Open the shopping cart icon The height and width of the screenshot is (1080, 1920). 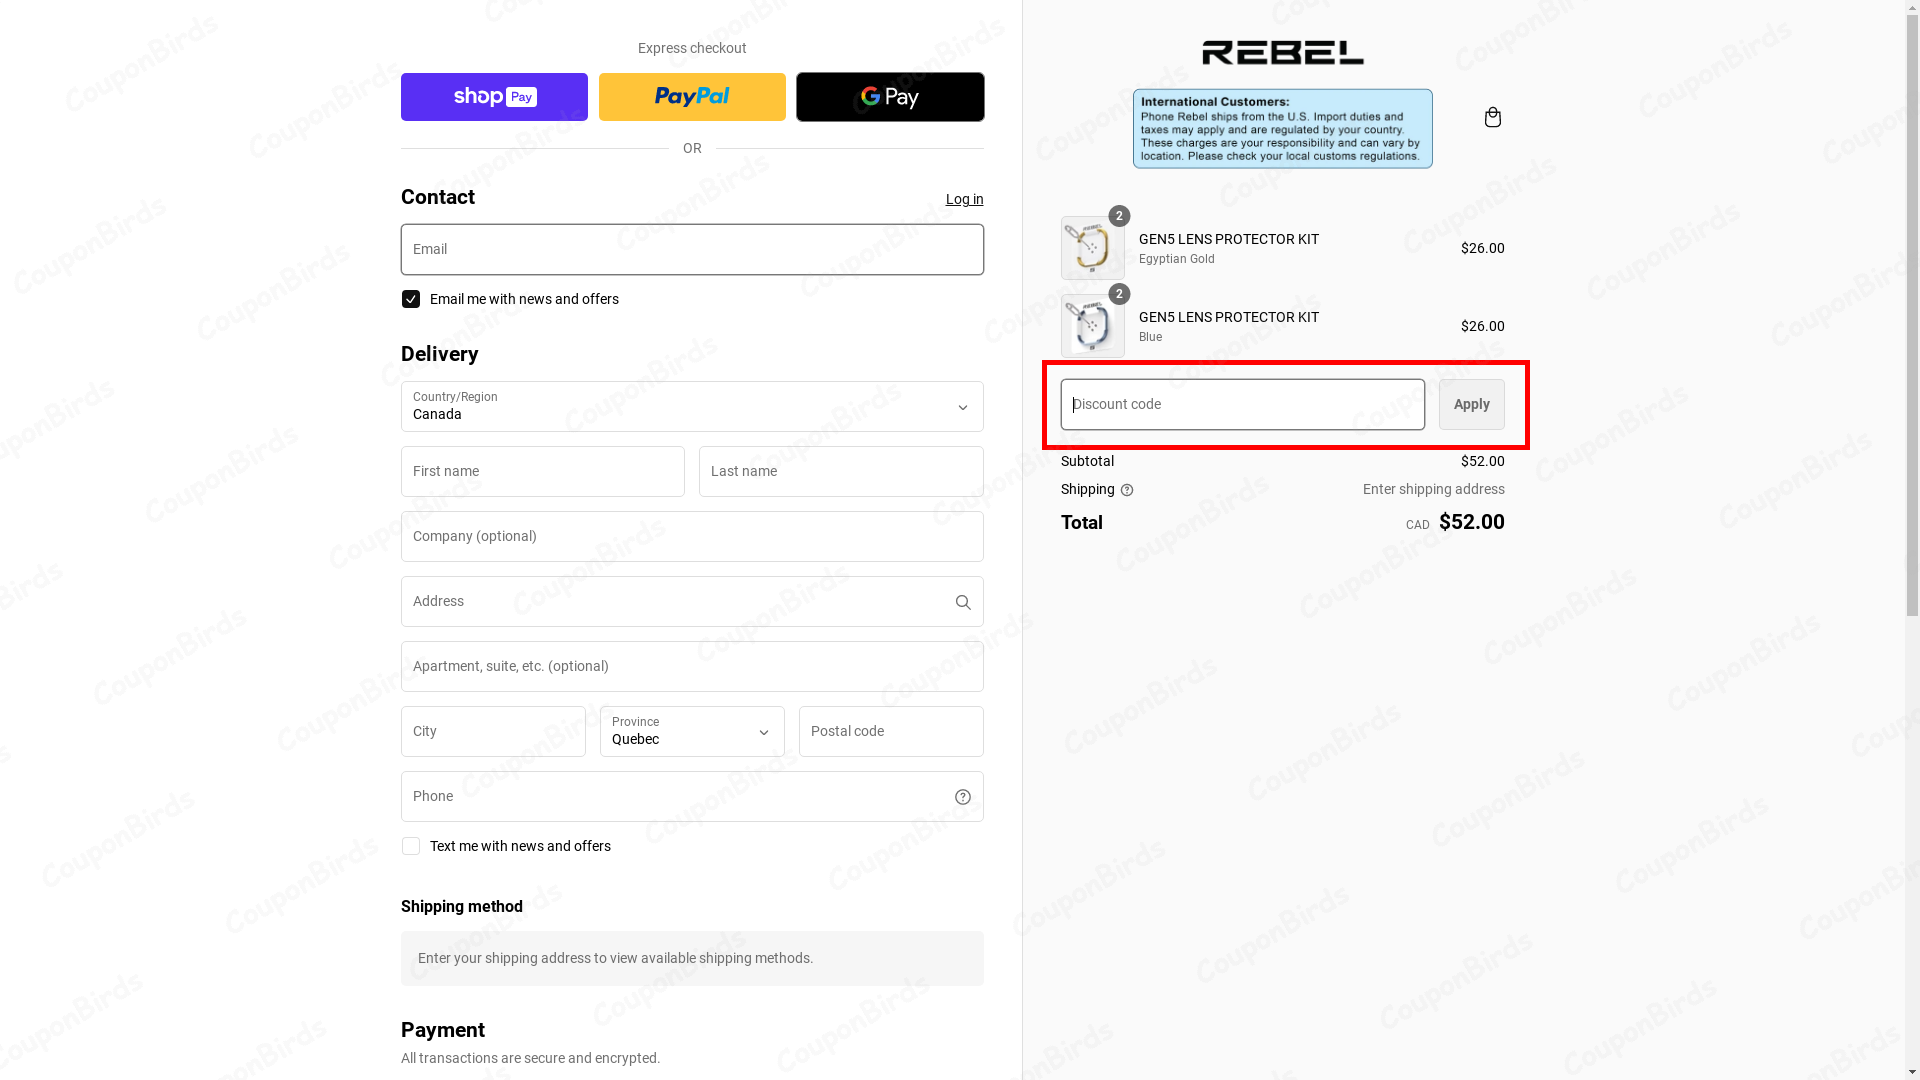[x=1492, y=117]
